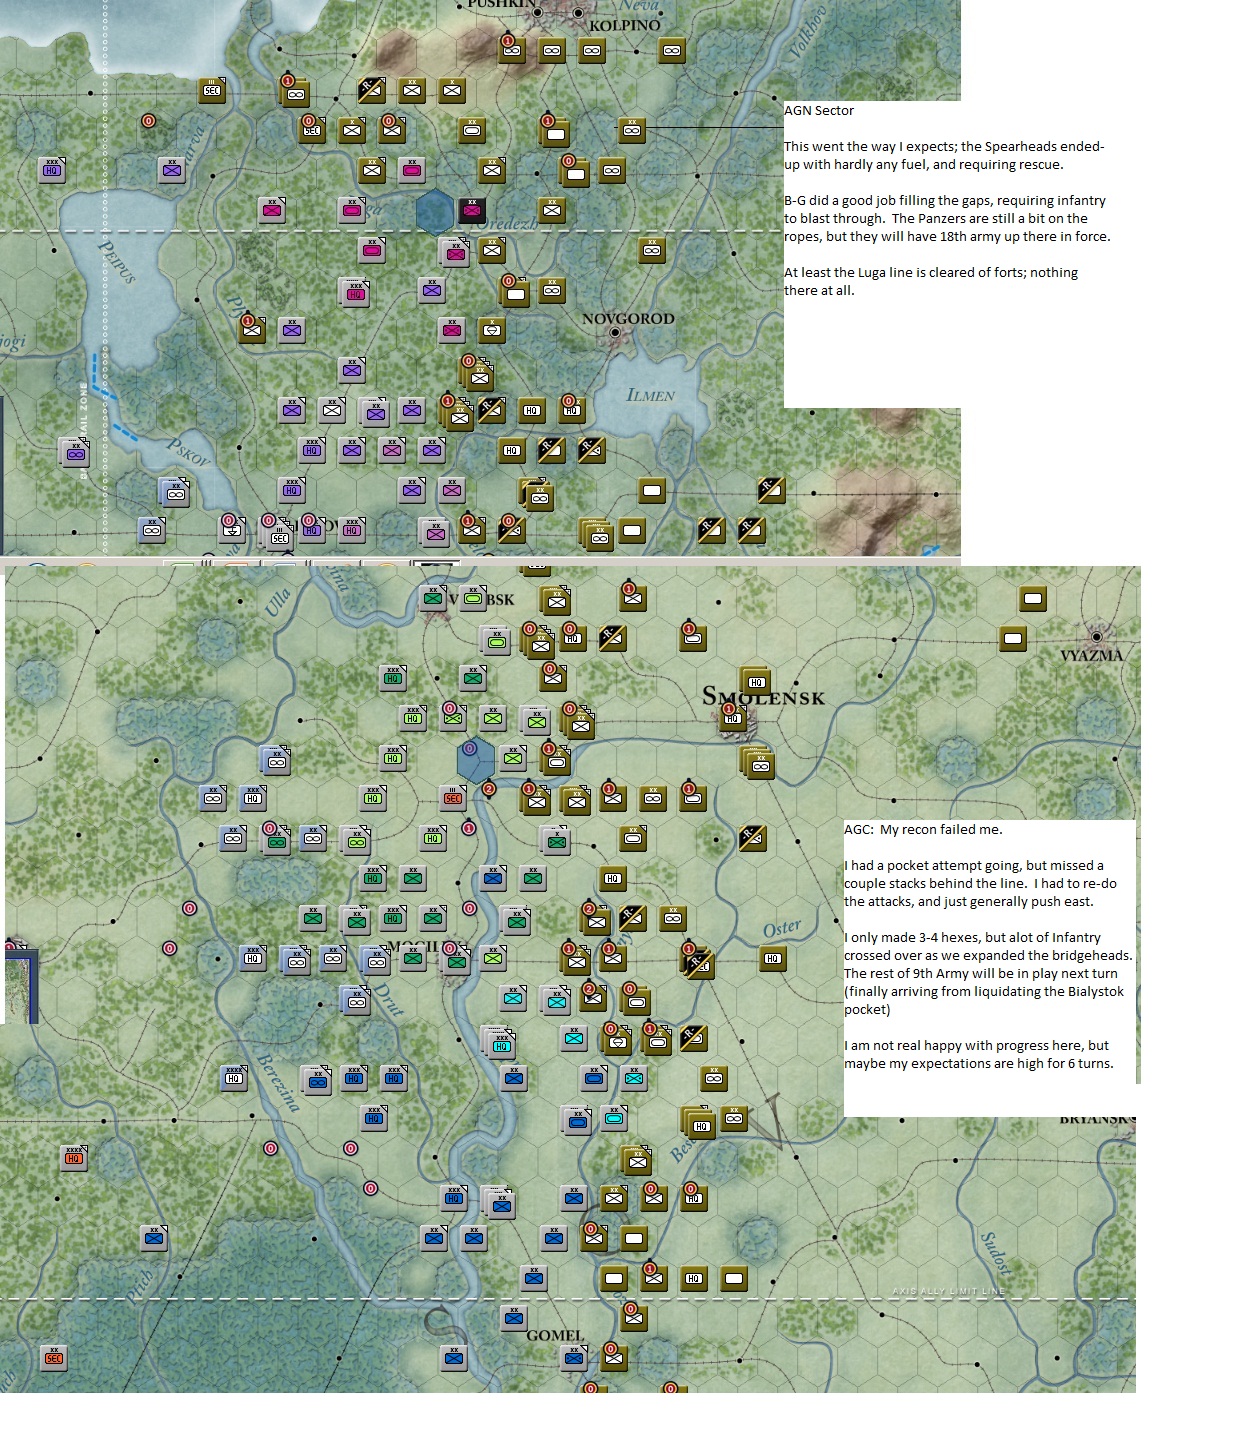This screenshot has width=1241, height=1438.
Task: Select the lone Soviet counter northeast of Novgorod
Action: point(652,249)
